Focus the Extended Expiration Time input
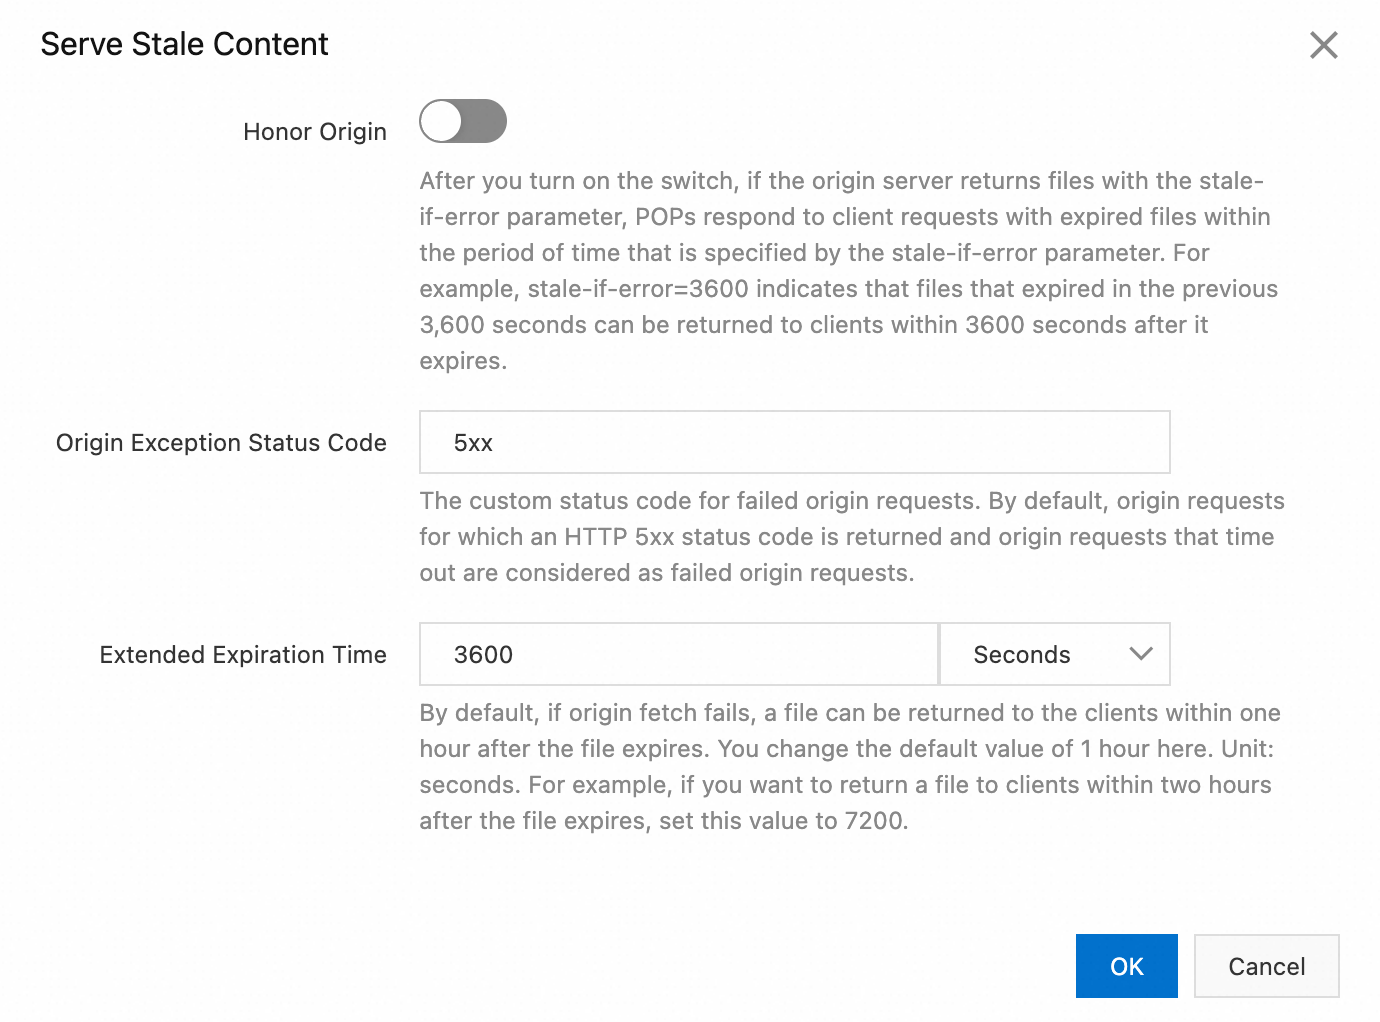The height and width of the screenshot is (1022, 1380). coord(678,654)
